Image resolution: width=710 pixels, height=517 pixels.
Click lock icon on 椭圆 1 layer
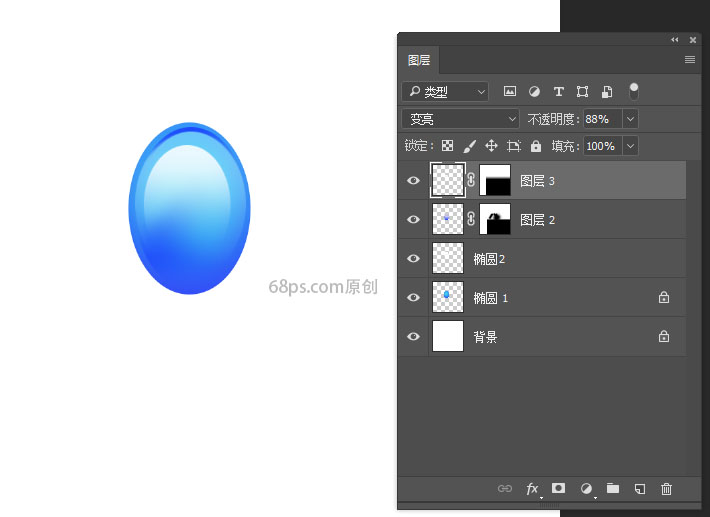664,297
